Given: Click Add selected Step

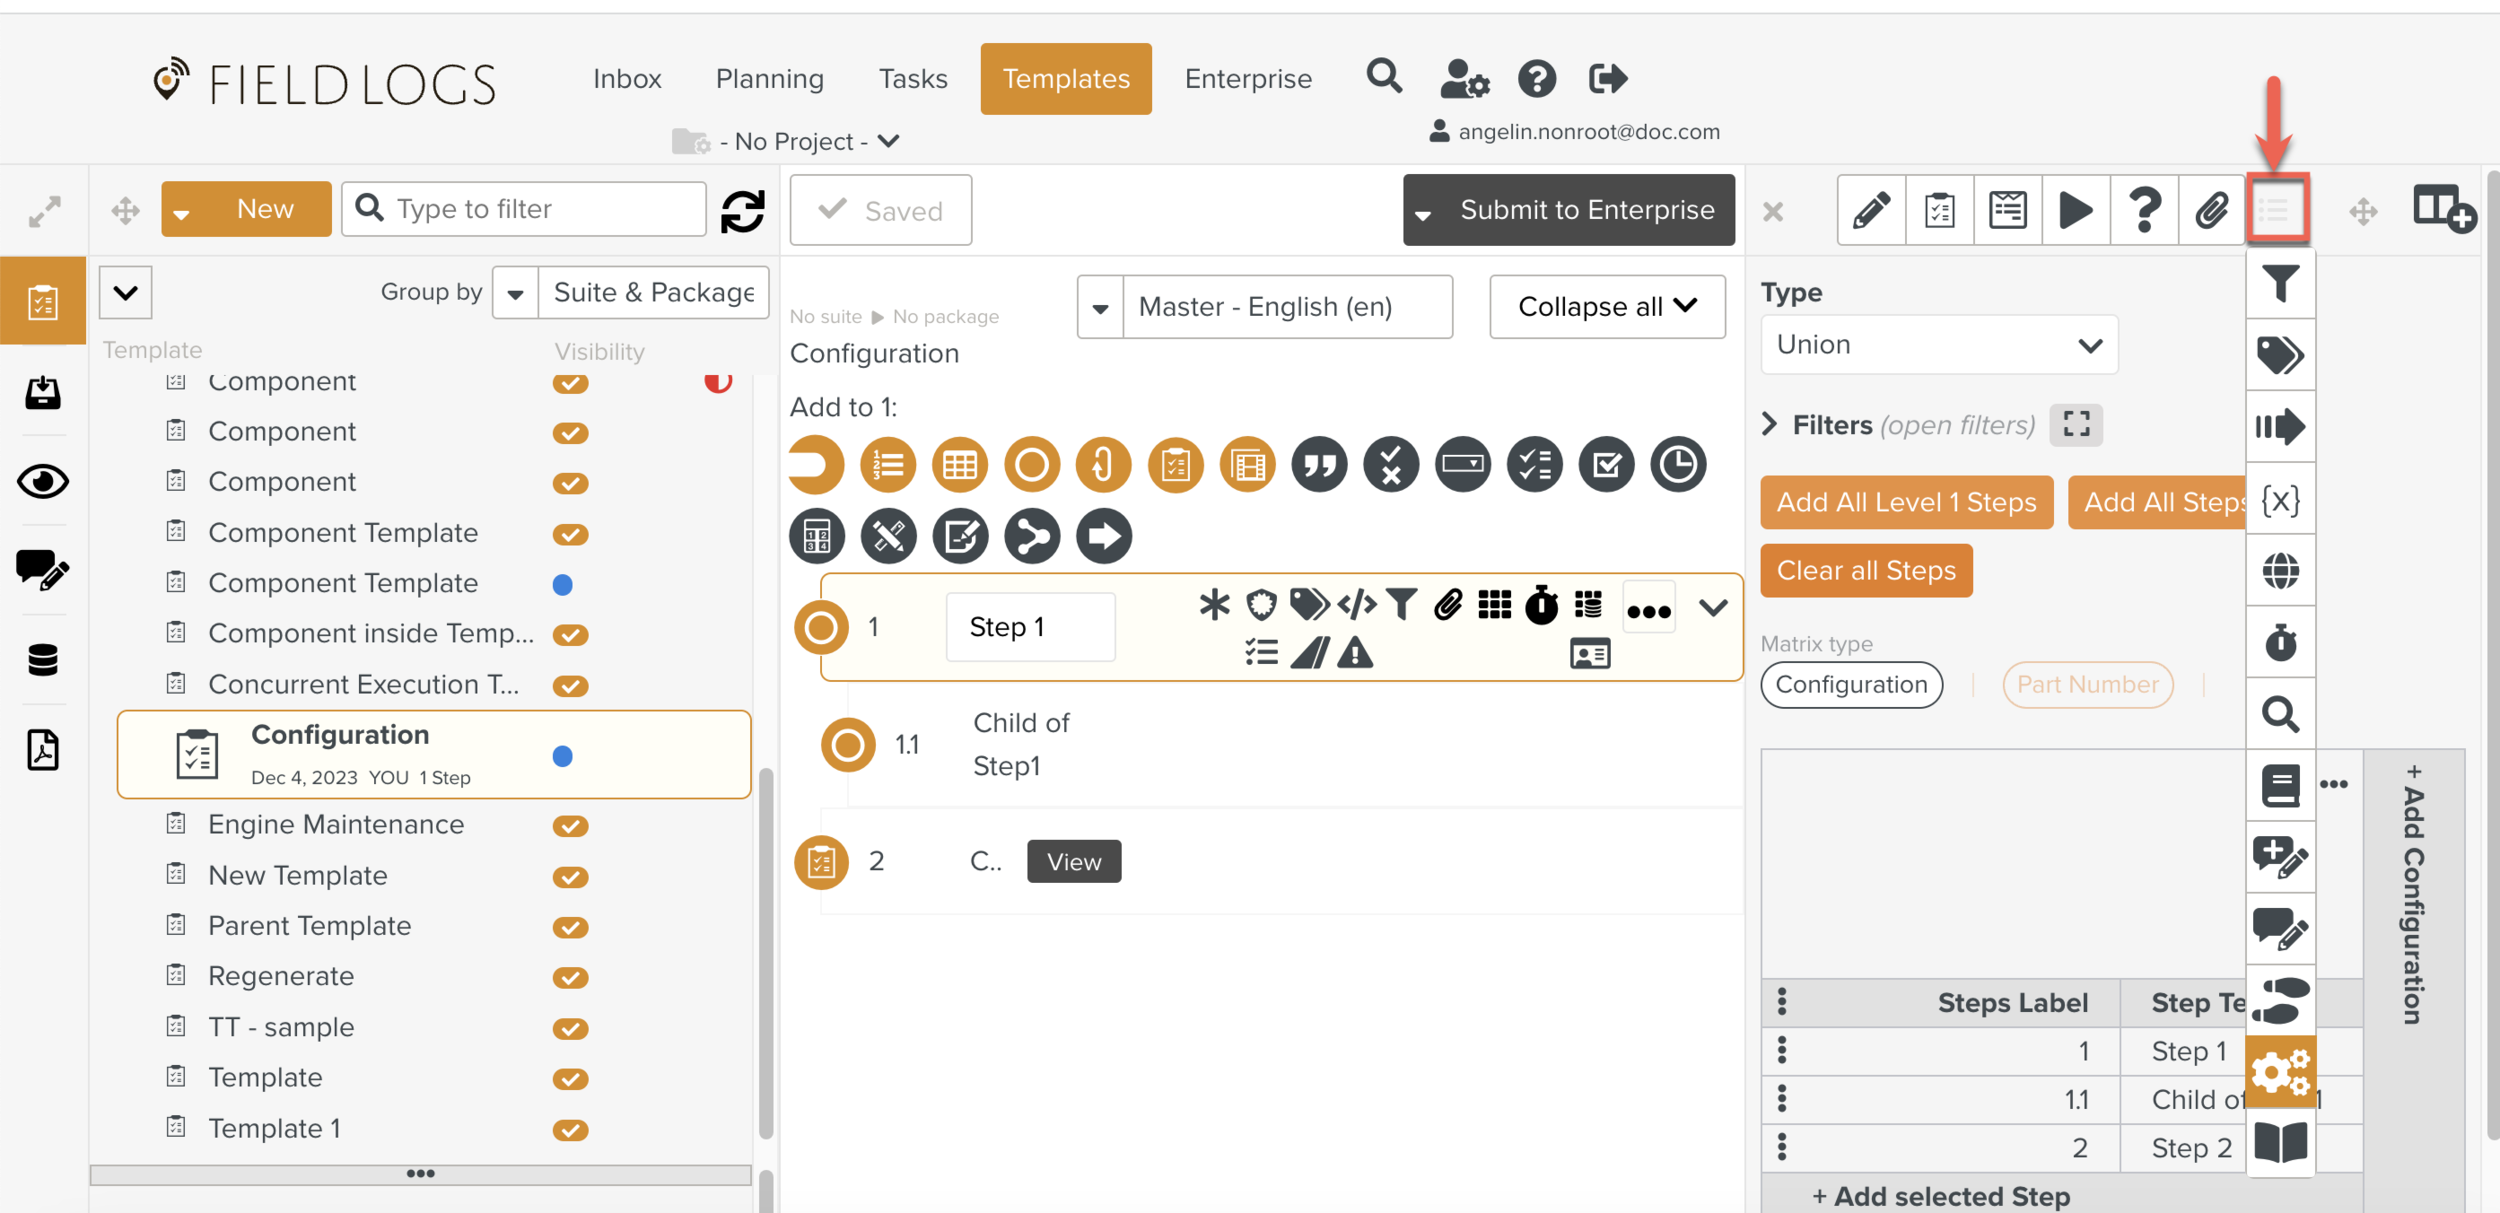Looking at the screenshot, I should (x=1940, y=1195).
